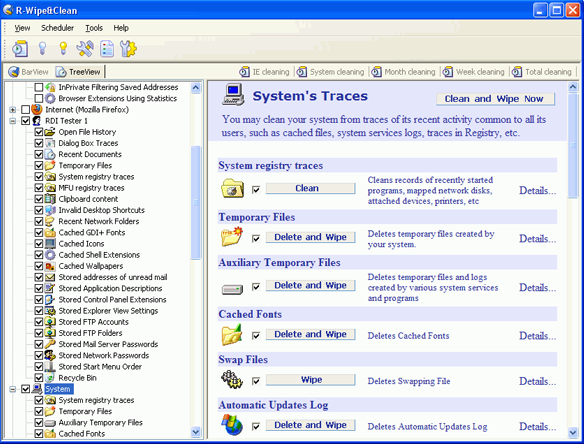Click the right pane scroll down arrow
The width and height of the screenshot is (584, 444).
coord(573,432)
